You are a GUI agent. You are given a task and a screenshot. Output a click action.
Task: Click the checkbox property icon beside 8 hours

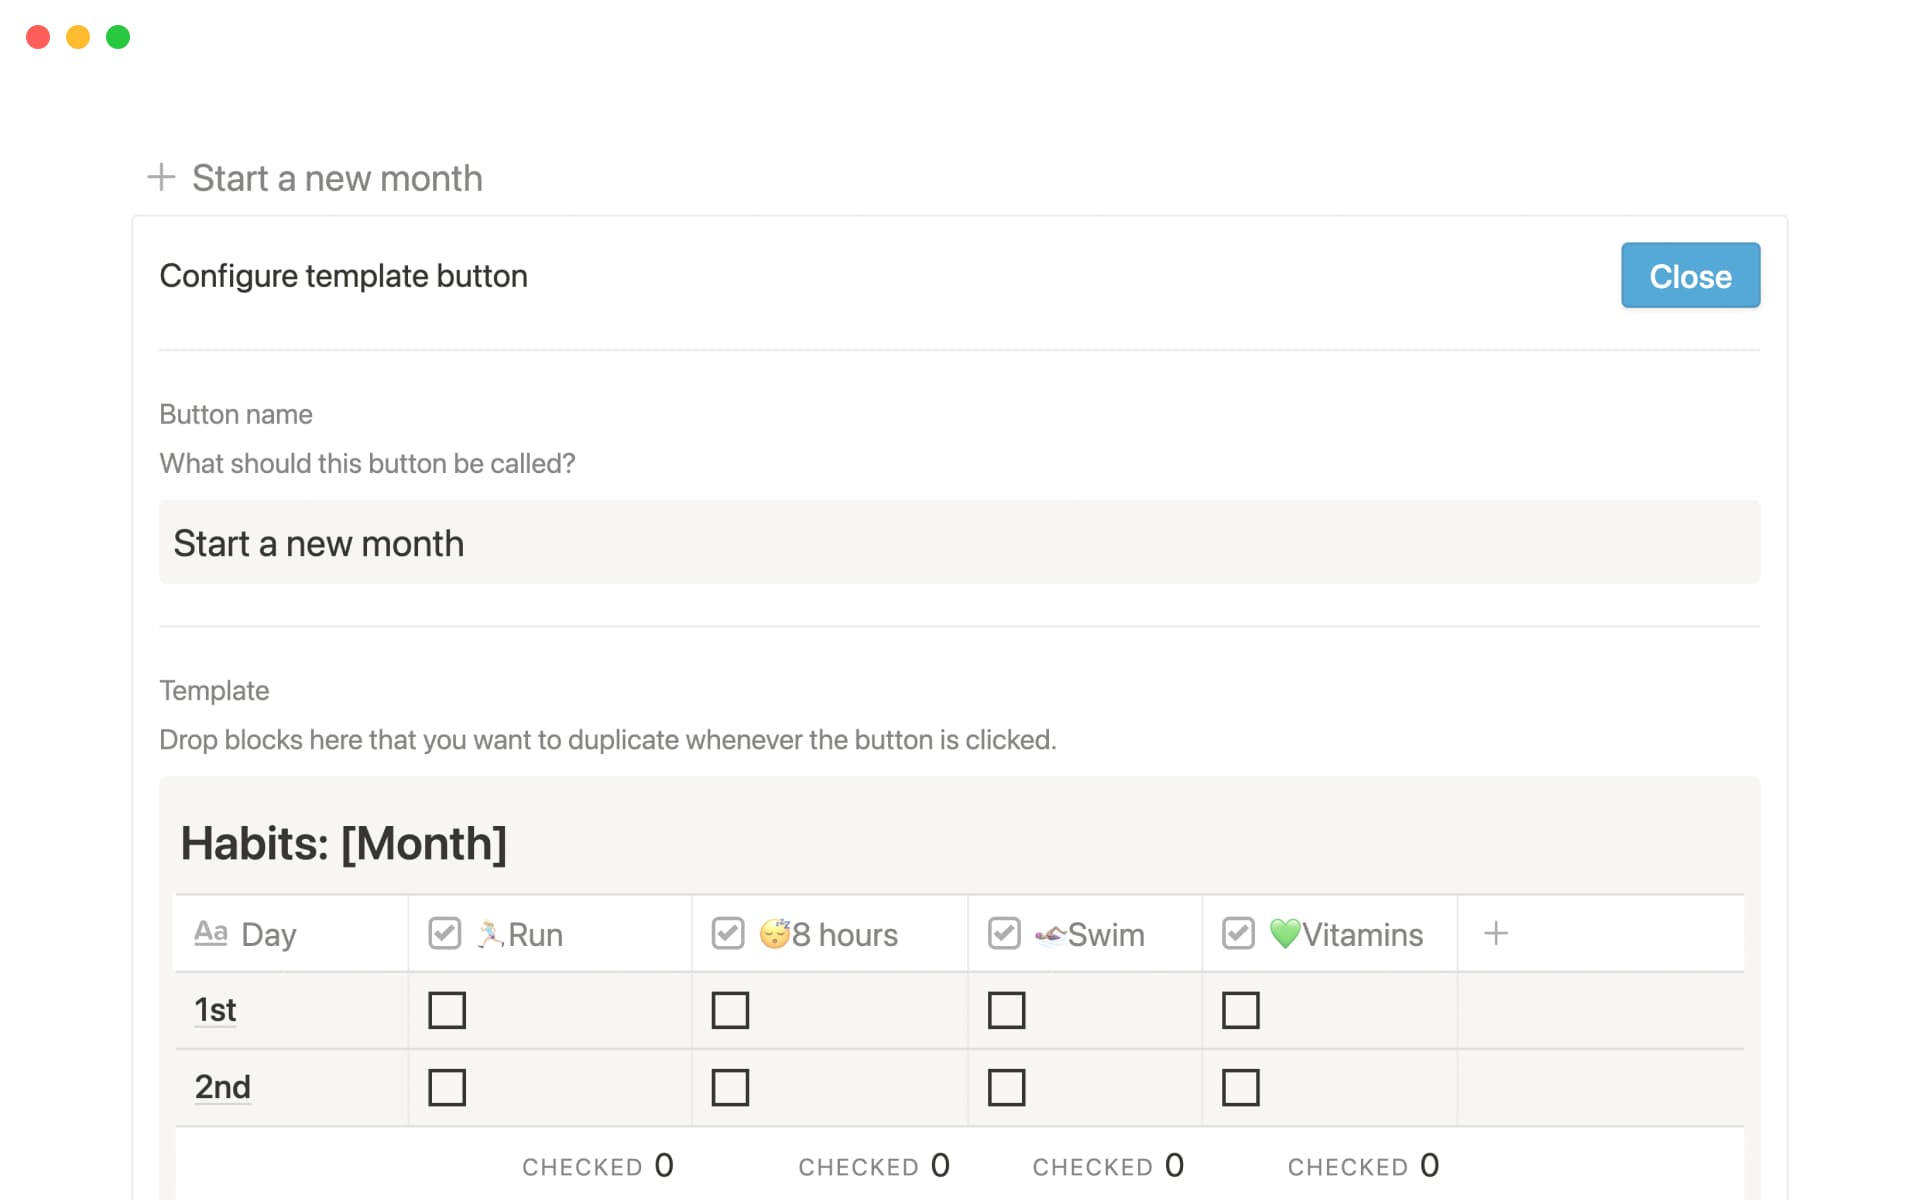coord(727,932)
